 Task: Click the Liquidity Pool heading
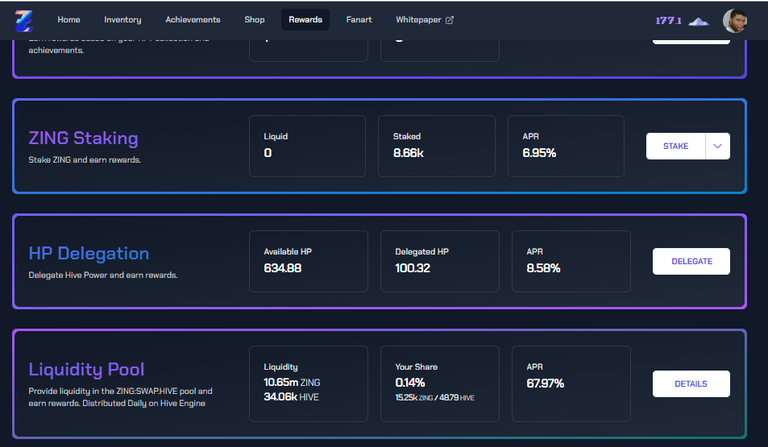[86, 369]
